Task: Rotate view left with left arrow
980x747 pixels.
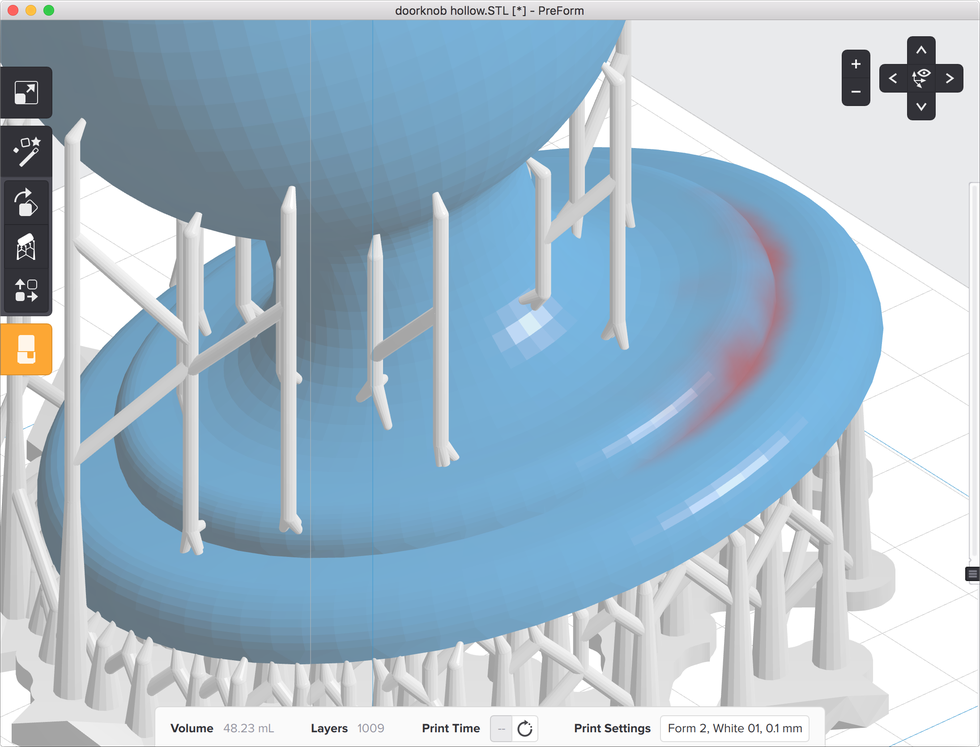Action: click(893, 78)
